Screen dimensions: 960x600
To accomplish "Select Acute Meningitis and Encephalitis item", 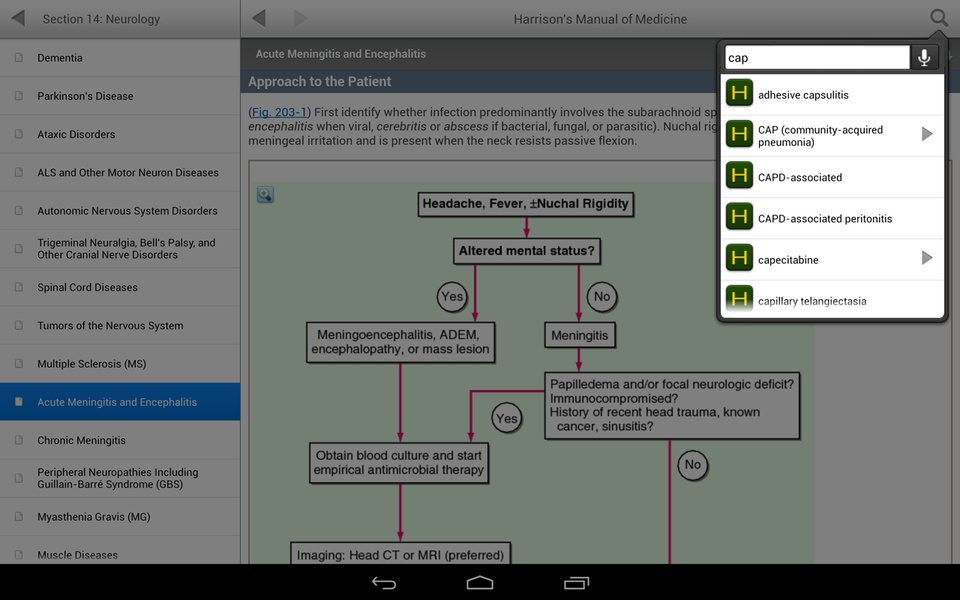I will pos(120,402).
